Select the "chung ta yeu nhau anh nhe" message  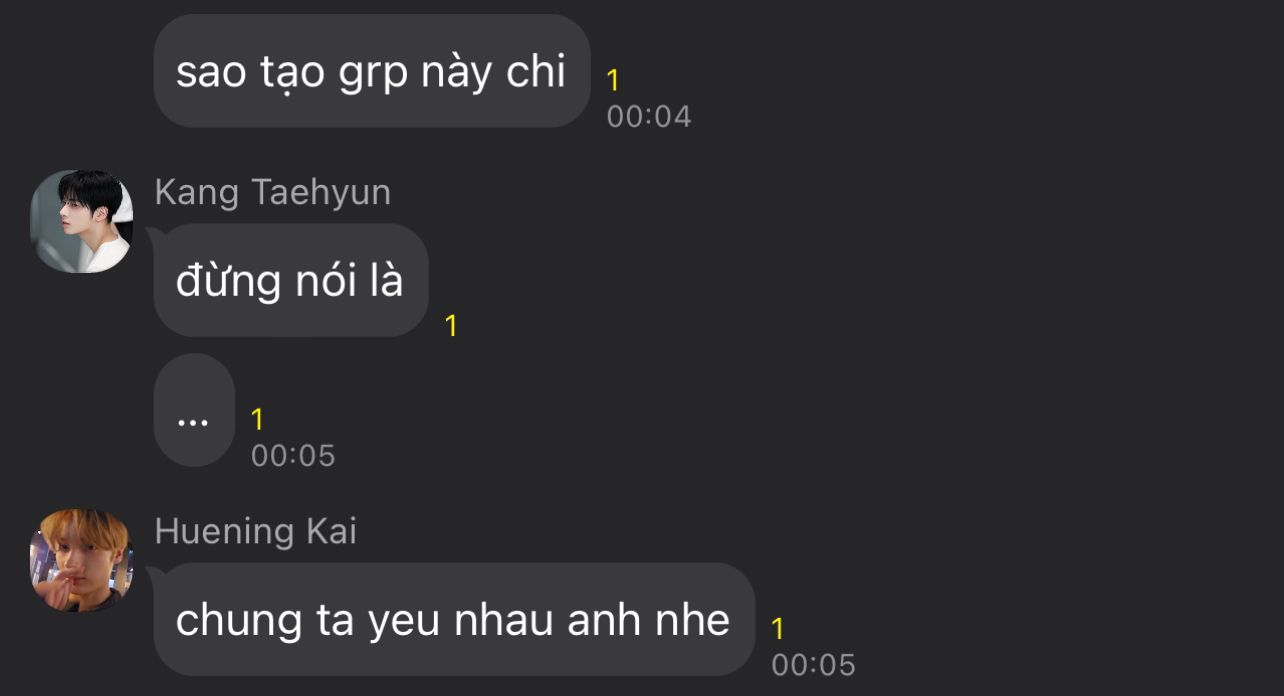click(454, 620)
